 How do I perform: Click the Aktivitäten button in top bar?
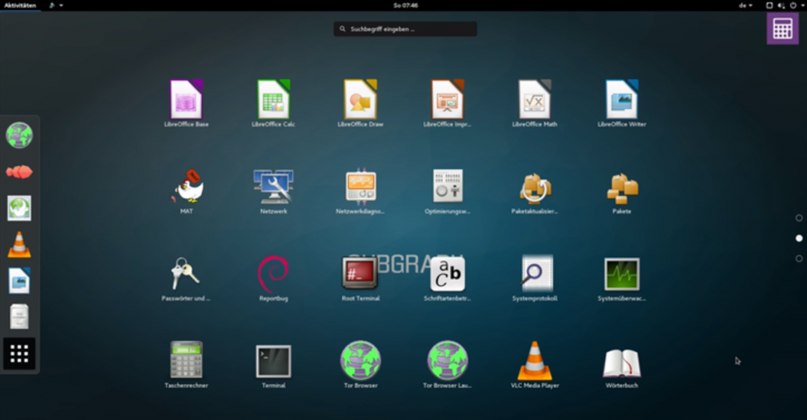(x=20, y=5)
